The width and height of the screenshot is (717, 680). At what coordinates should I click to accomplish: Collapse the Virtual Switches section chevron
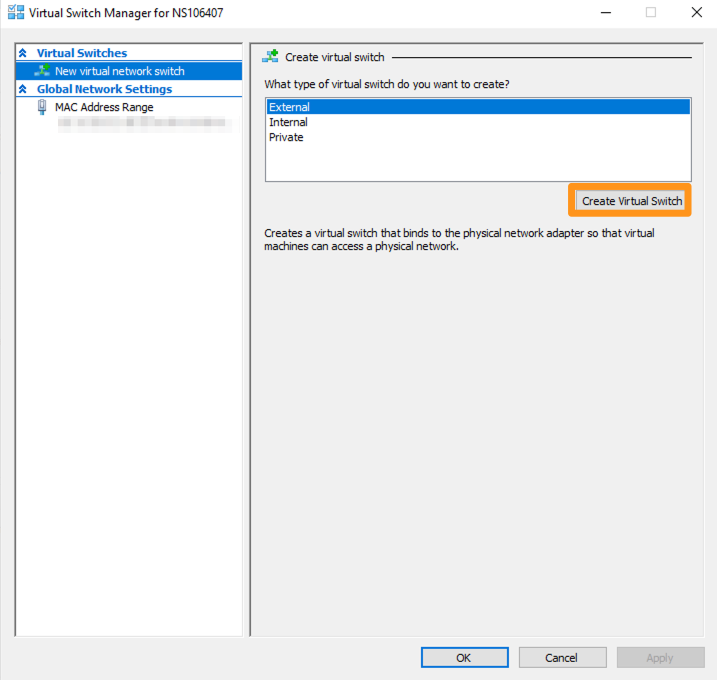(x=23, y=53)
